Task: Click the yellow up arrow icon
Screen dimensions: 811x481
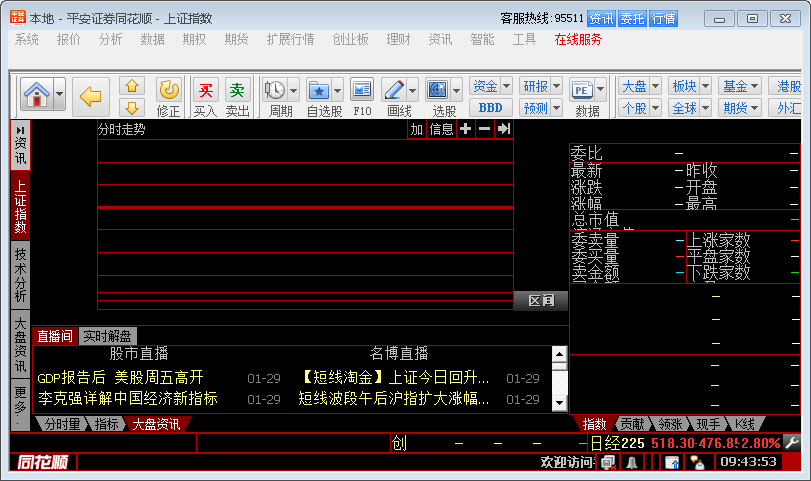Action: tap(132, 85)
